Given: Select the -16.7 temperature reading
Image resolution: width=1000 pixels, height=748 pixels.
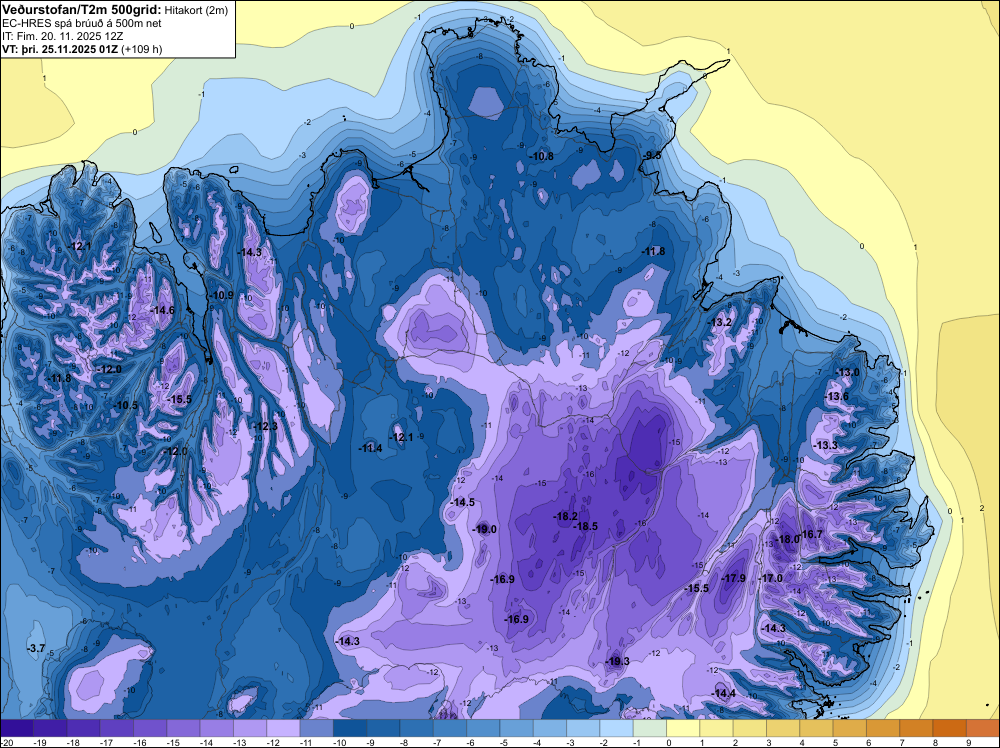Looking at the screenshot, I should (811, 534).
